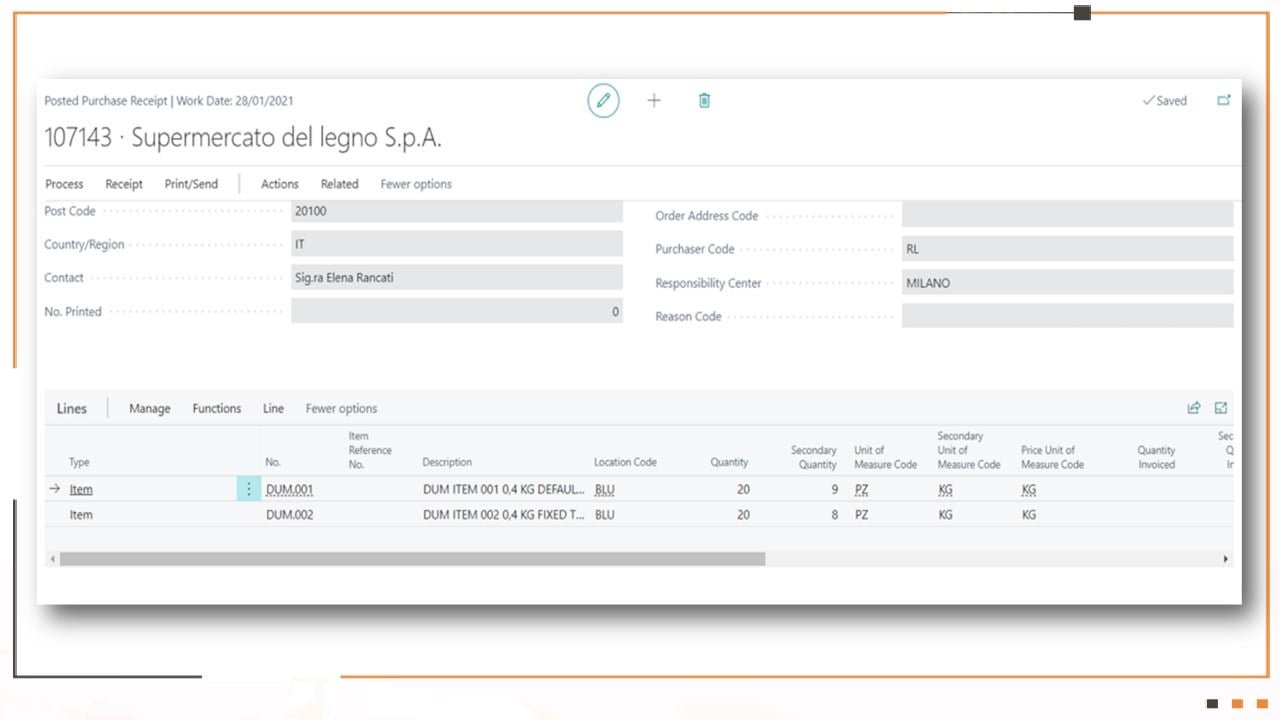Click the Item Reference No. column header
This screenshot has height=720, width=1280.
coord(370,450)
